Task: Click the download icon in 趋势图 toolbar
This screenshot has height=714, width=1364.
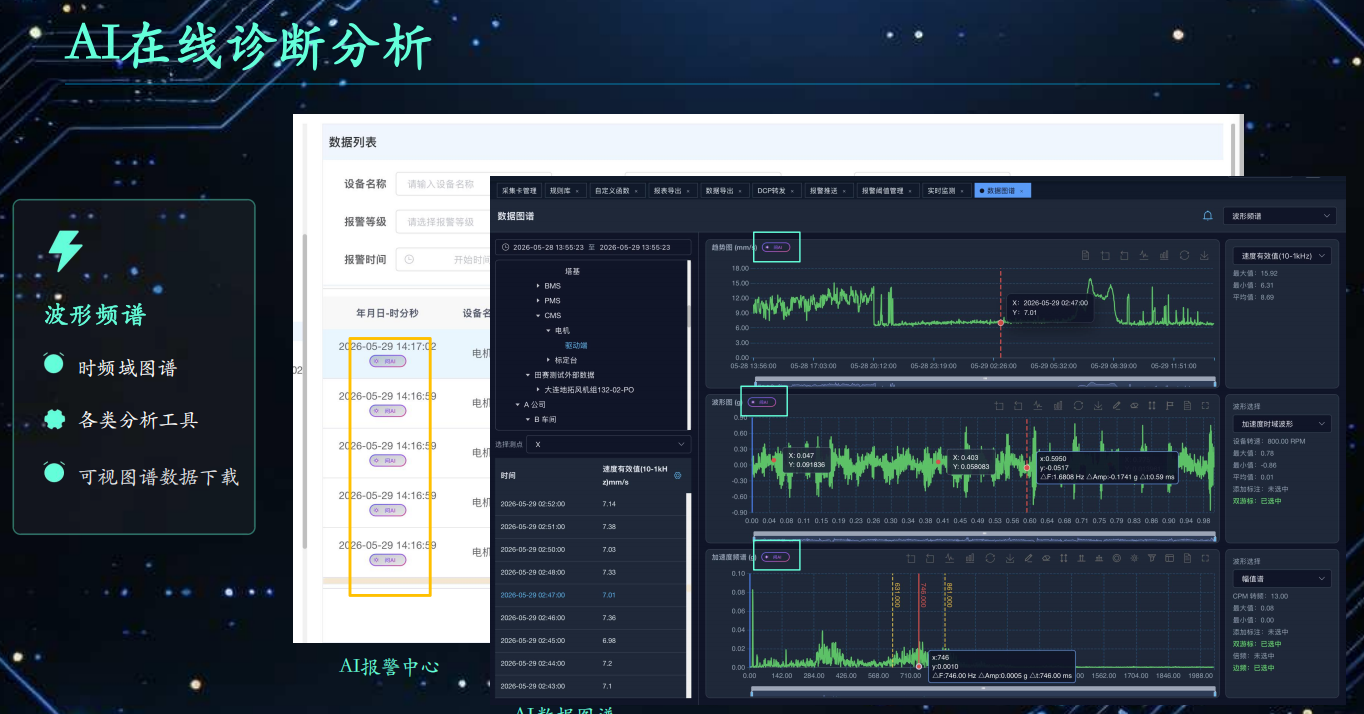Action: pyautogui.click(x=1204, y=255)
